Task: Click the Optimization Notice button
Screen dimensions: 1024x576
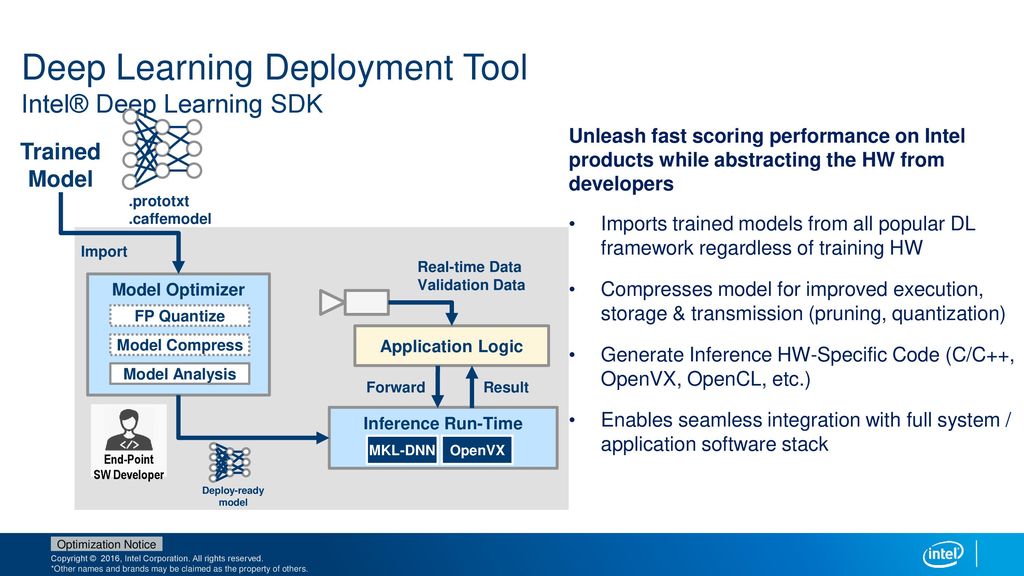Action: click(x=106, y=544)
